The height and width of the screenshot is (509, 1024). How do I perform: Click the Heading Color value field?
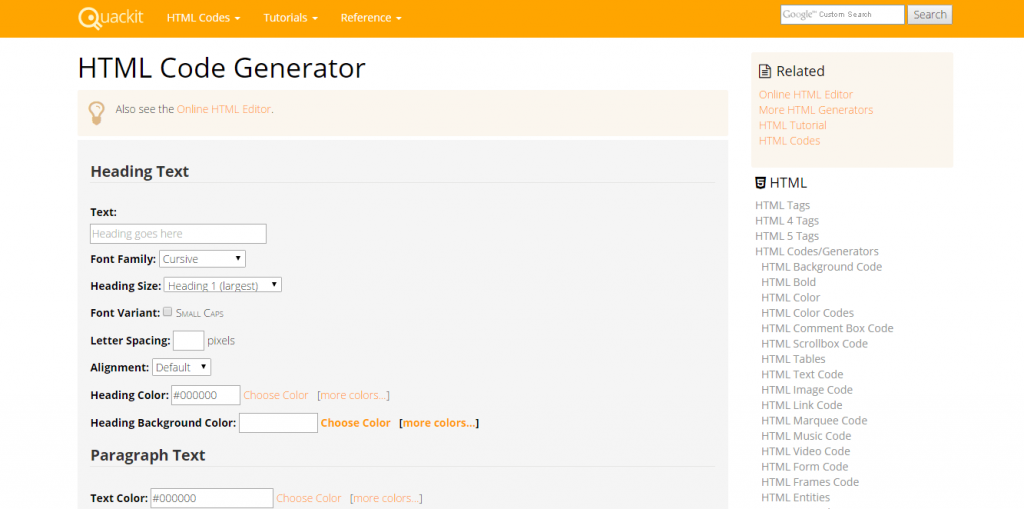pyautogui.click(x=206, y=395)
